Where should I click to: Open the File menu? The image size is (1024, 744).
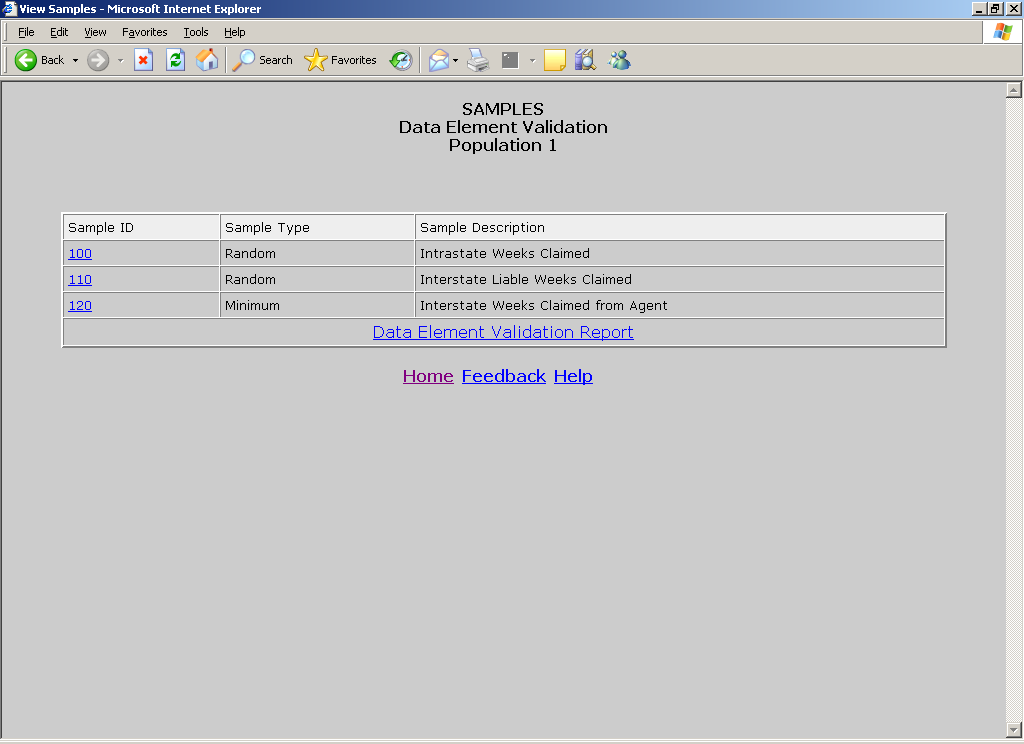tap(26, 32)
